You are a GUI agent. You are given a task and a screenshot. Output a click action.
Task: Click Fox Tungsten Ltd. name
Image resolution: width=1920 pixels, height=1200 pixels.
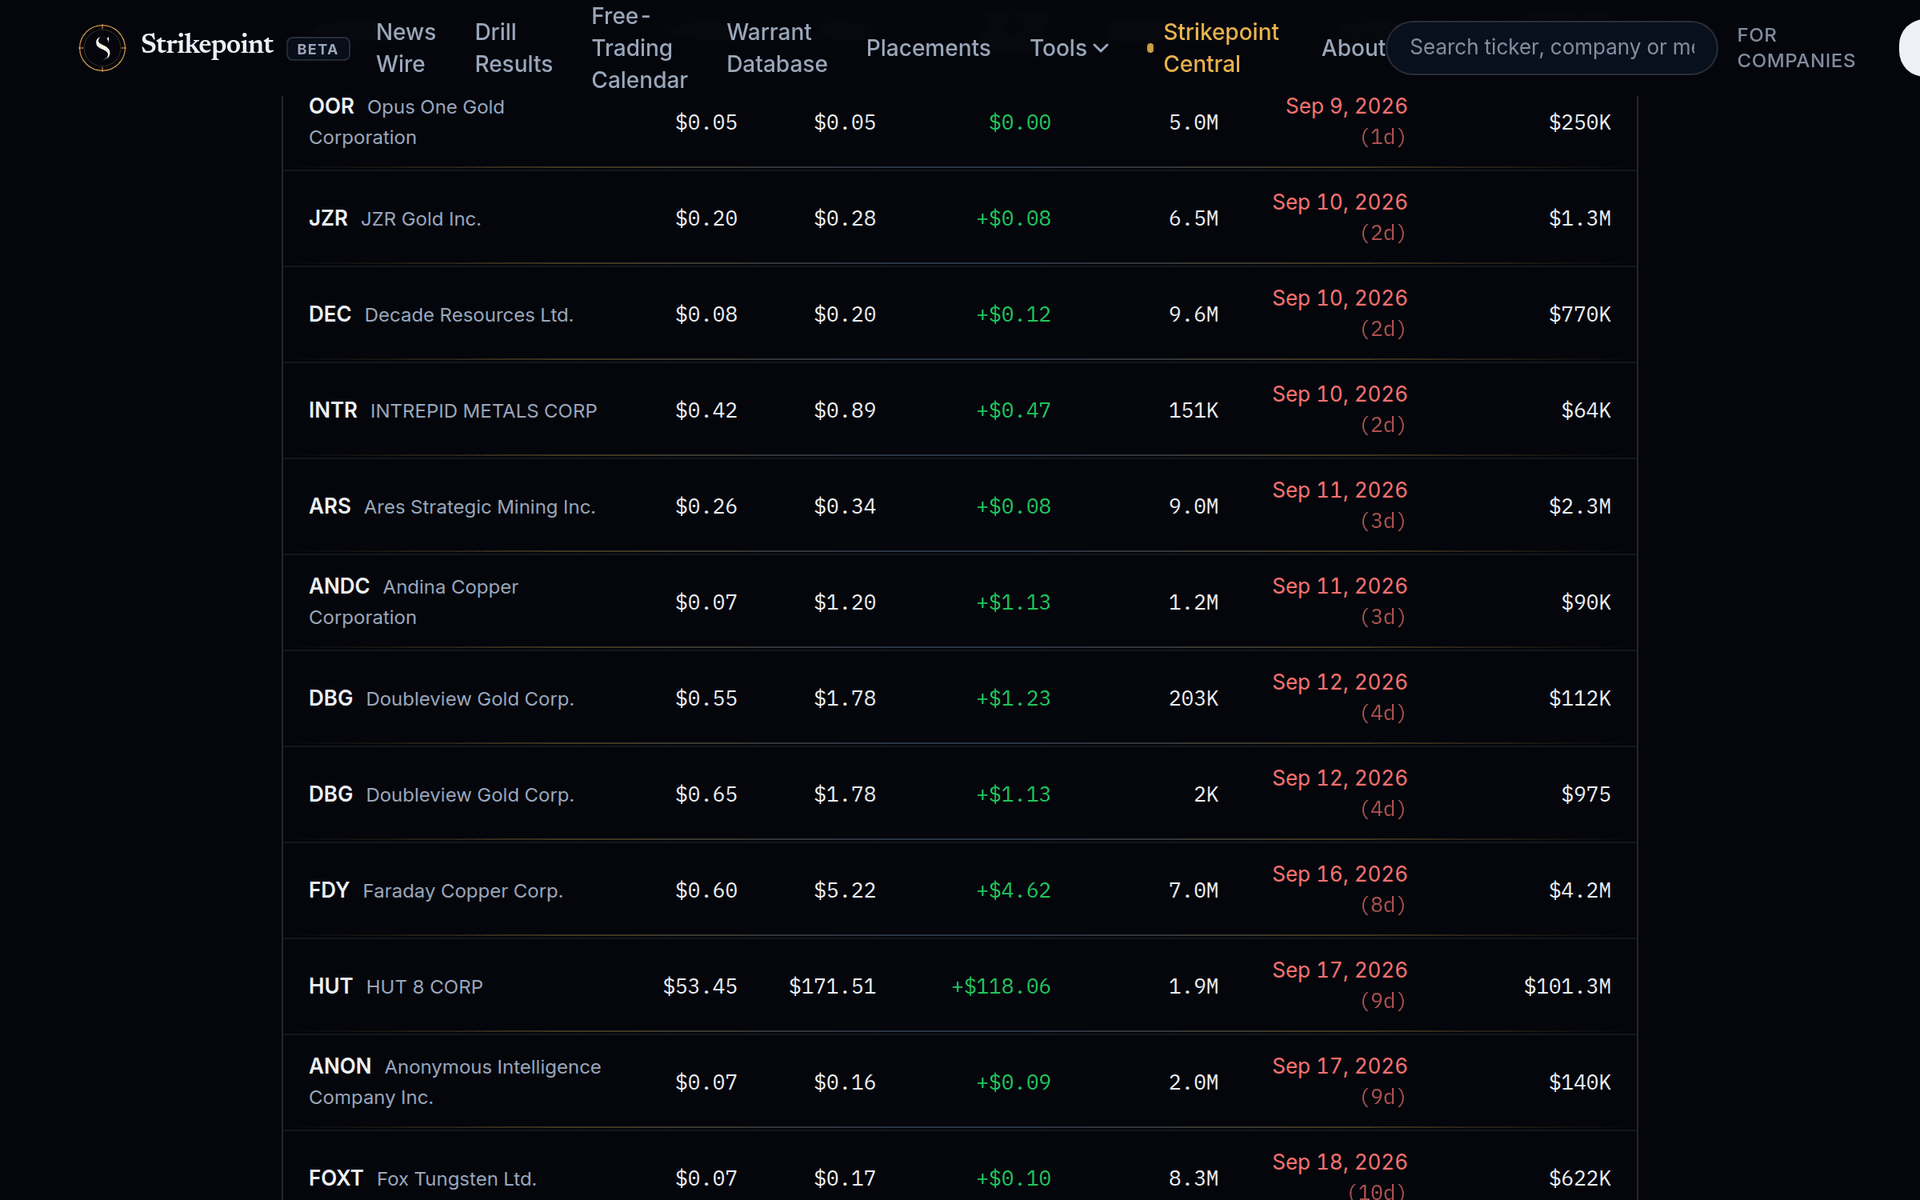[456, 1179]
